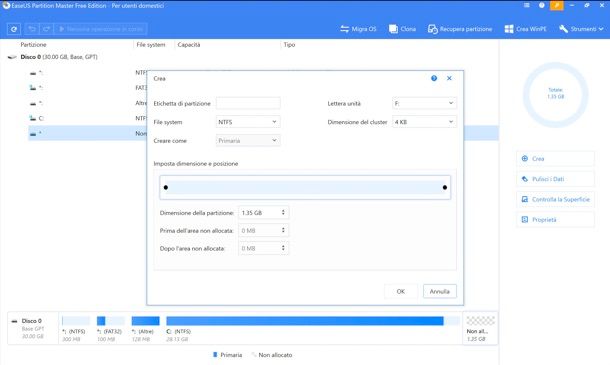Close the Crea dialog

[x=449, y=78]
